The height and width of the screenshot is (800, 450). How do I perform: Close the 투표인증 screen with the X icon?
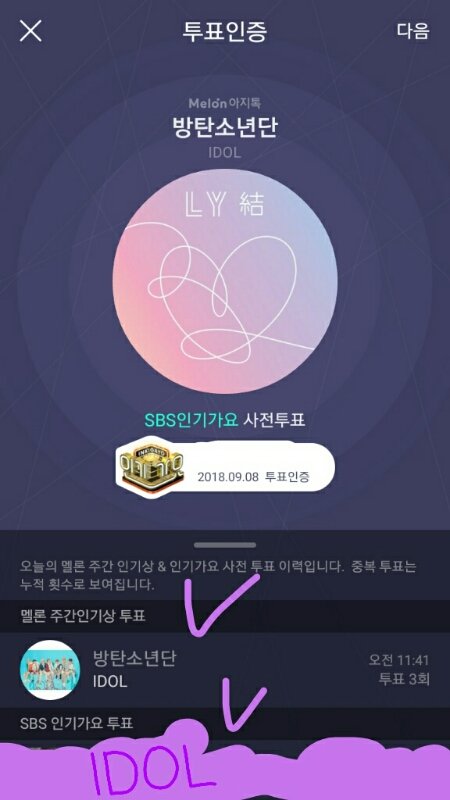[x=31, y=31]
